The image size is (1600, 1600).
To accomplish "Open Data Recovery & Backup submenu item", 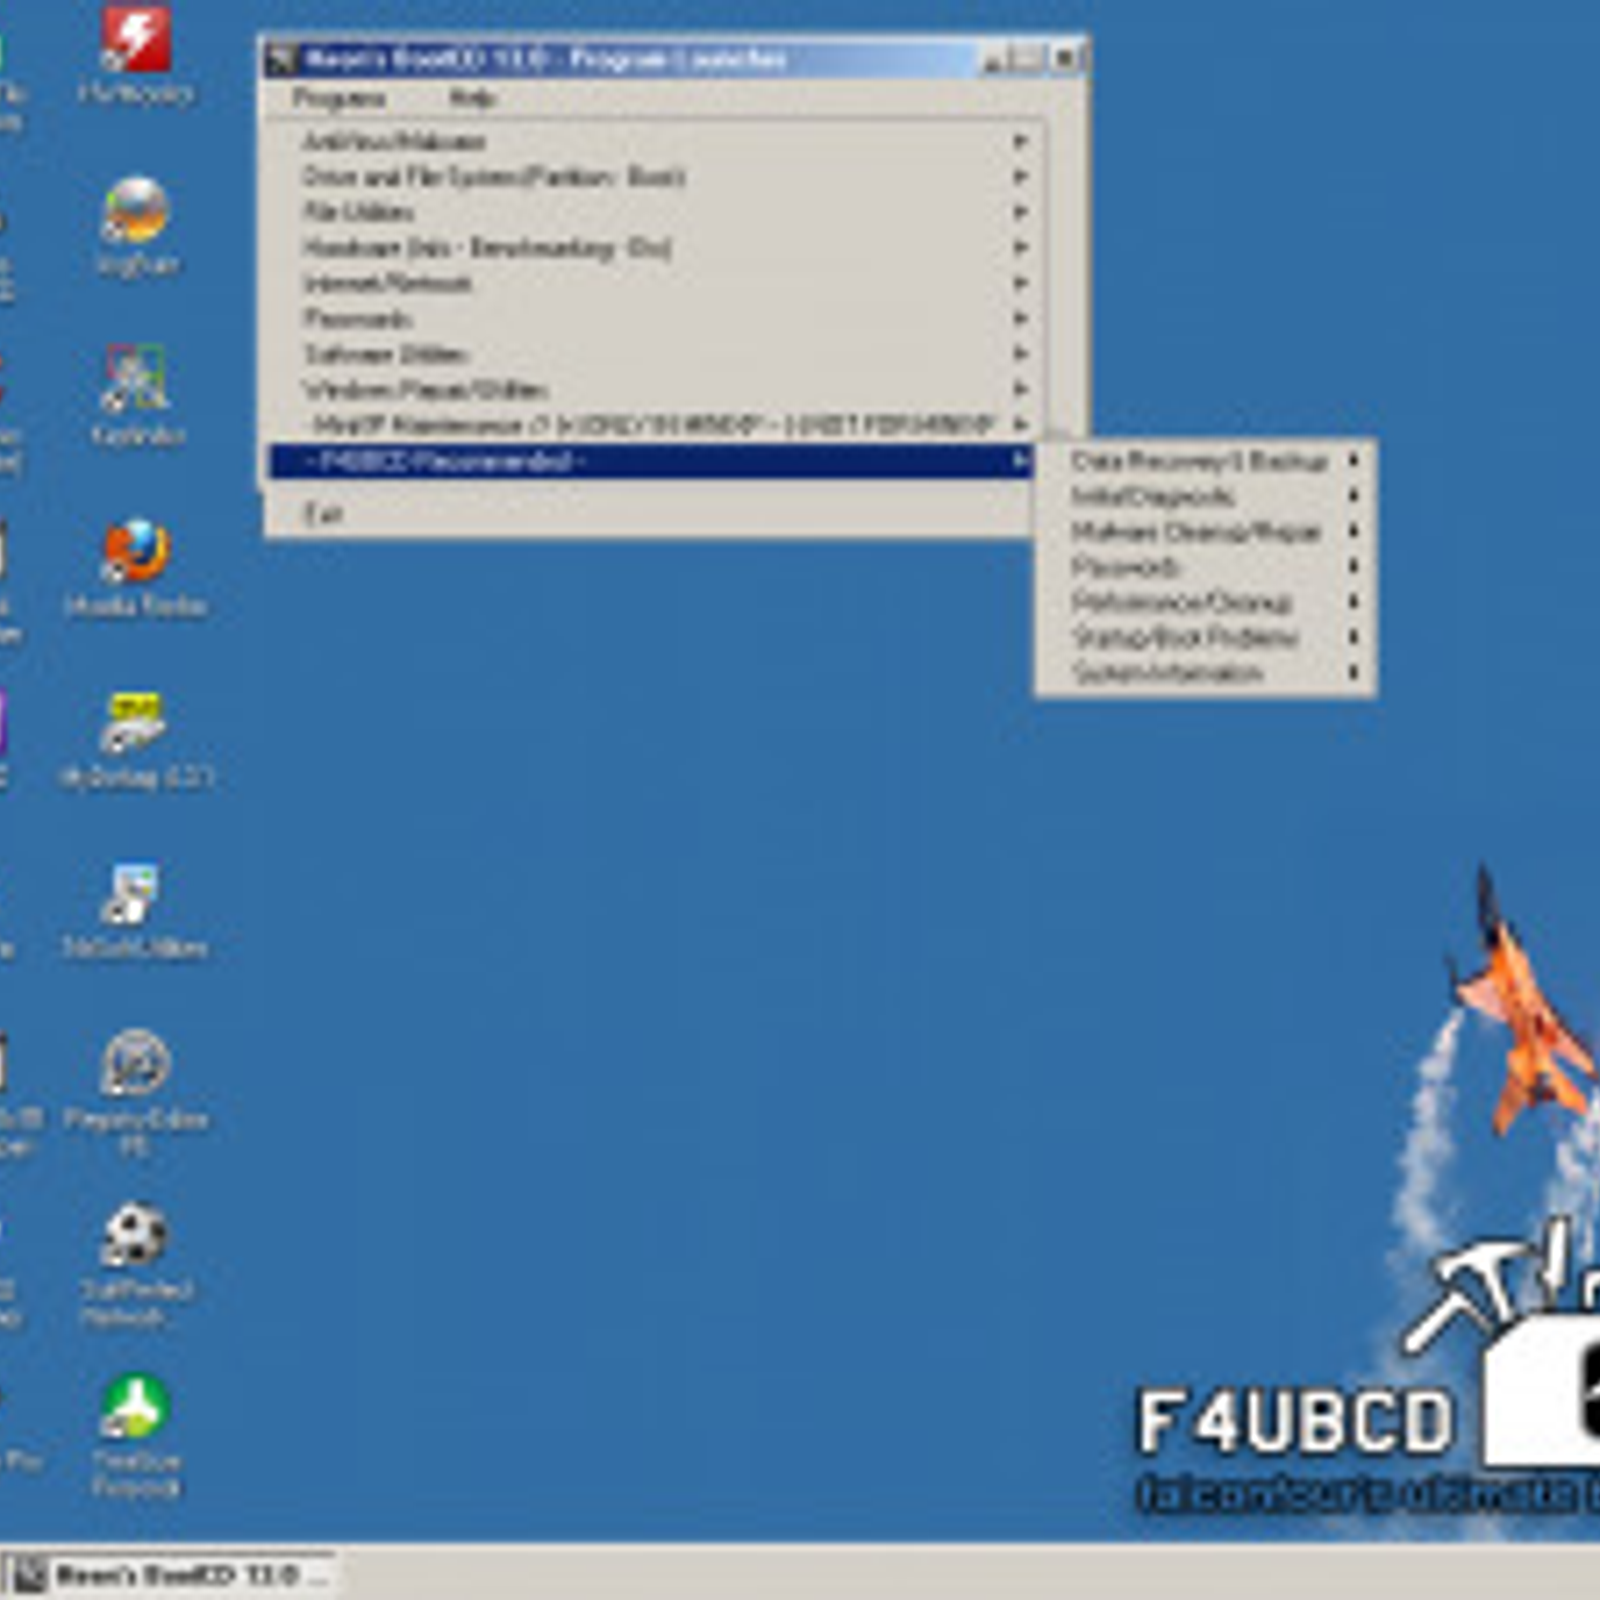I will pos(1206,461).
